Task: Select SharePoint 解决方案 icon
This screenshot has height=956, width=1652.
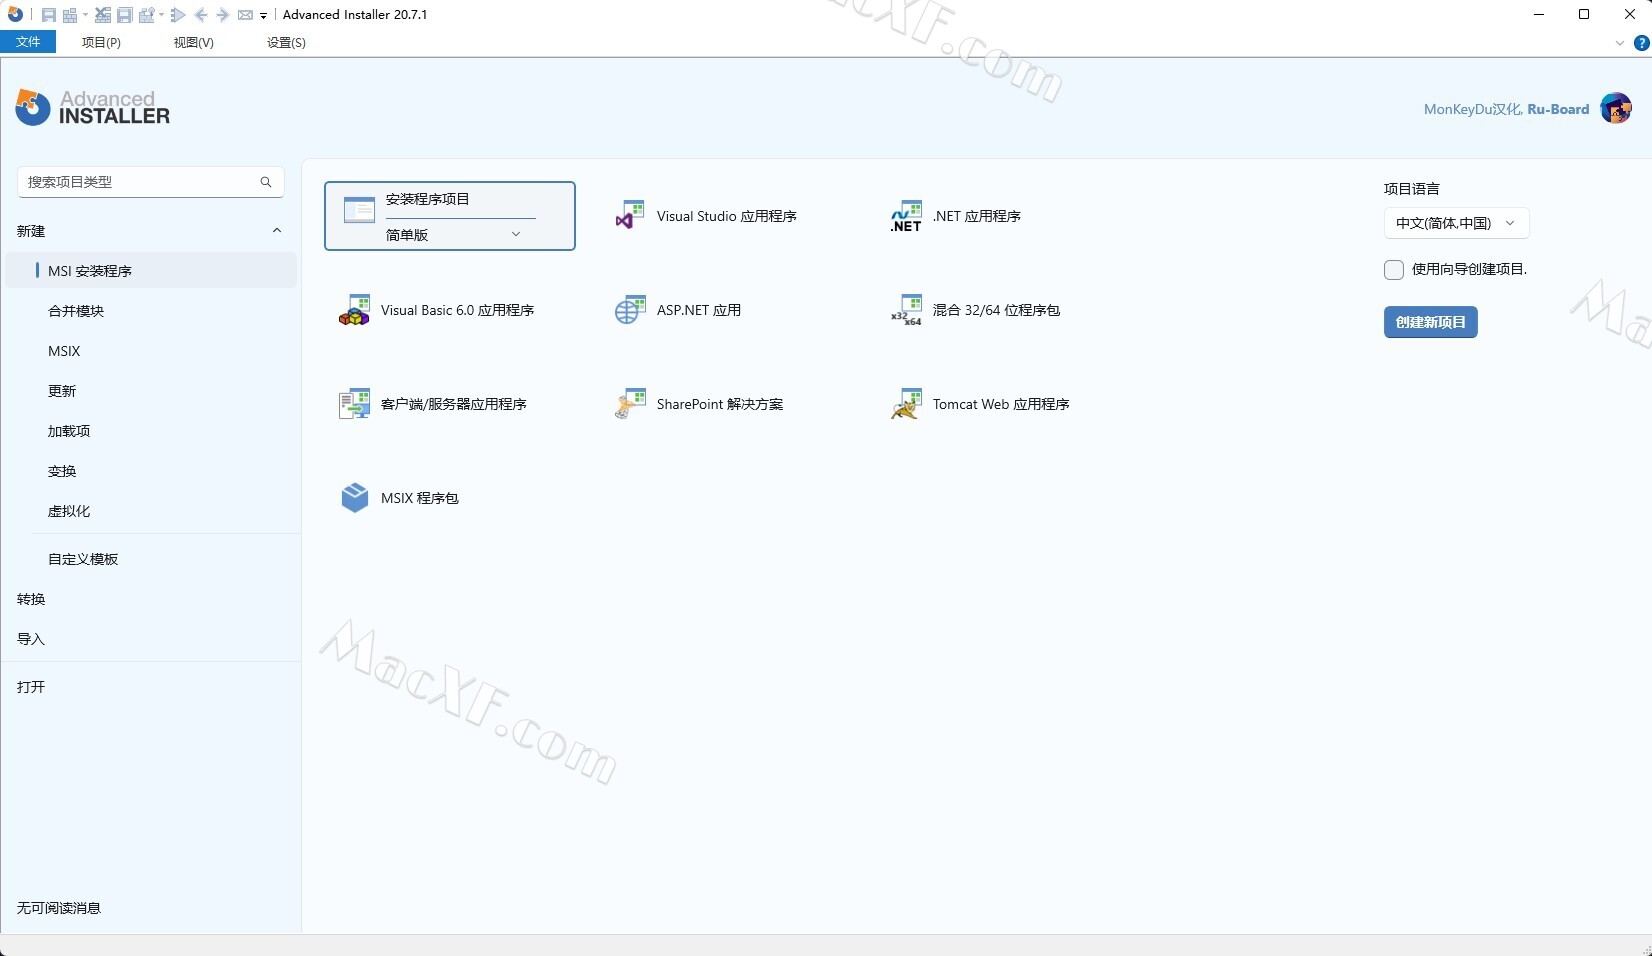Action: (x=630, y=404)
